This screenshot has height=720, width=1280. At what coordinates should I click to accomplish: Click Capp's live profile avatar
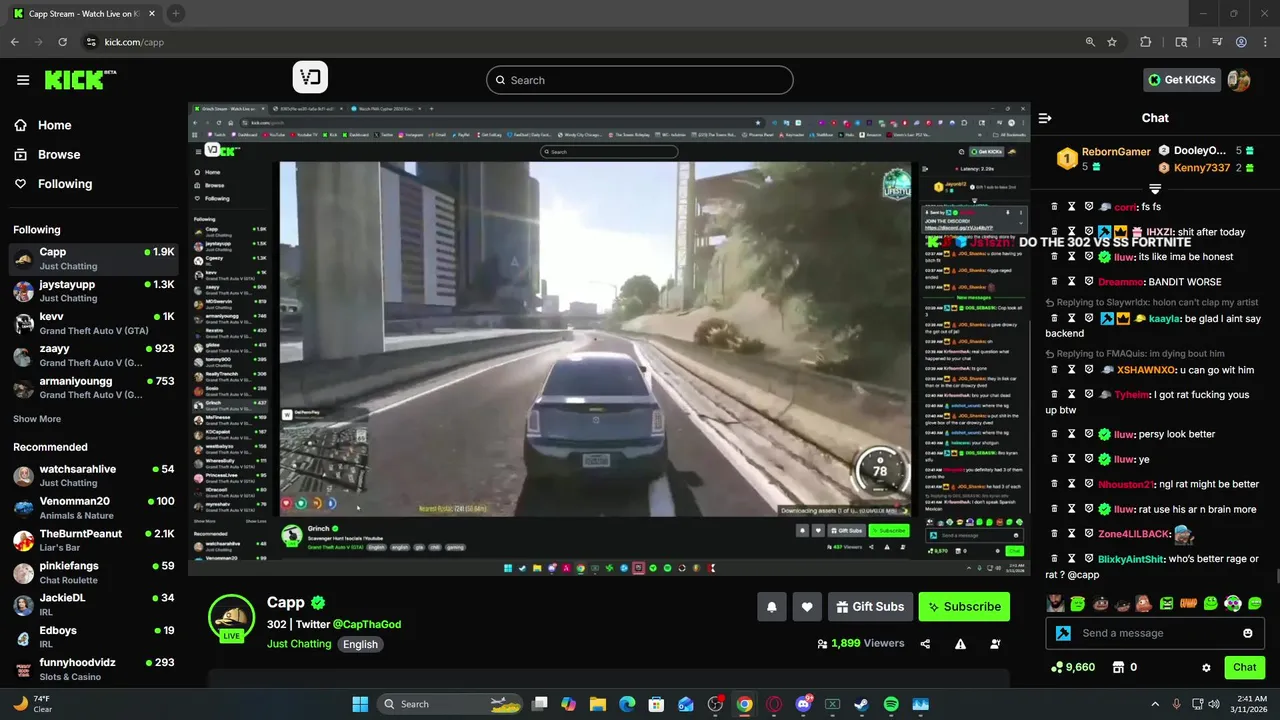(231, 619)
